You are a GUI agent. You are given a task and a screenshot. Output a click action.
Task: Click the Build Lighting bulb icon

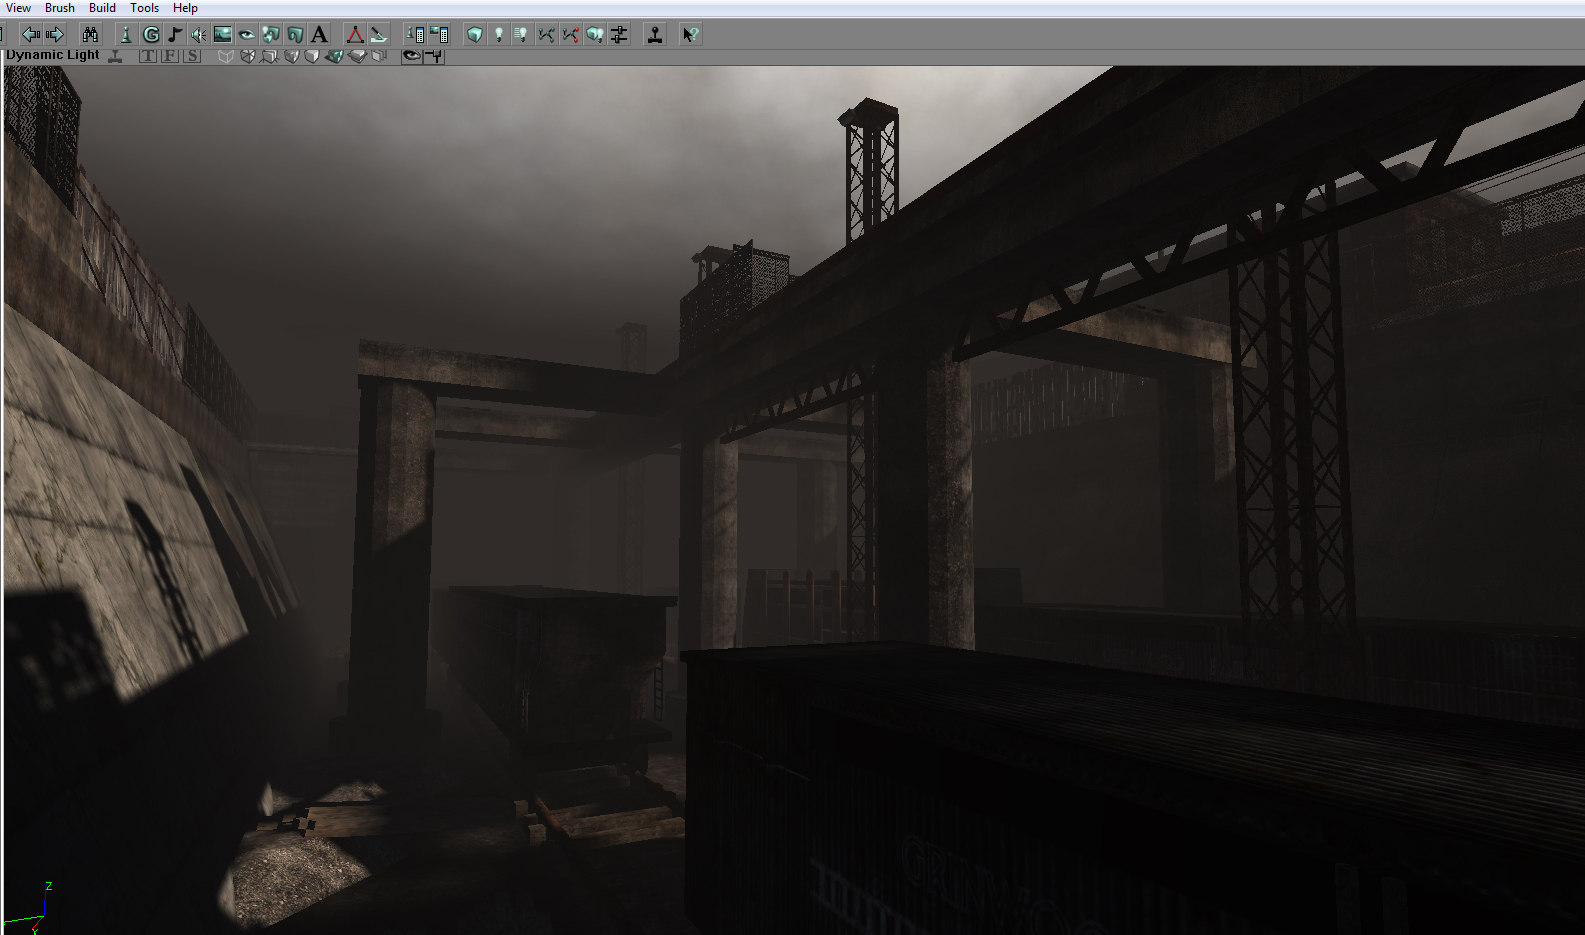click(x=499, y=35)
